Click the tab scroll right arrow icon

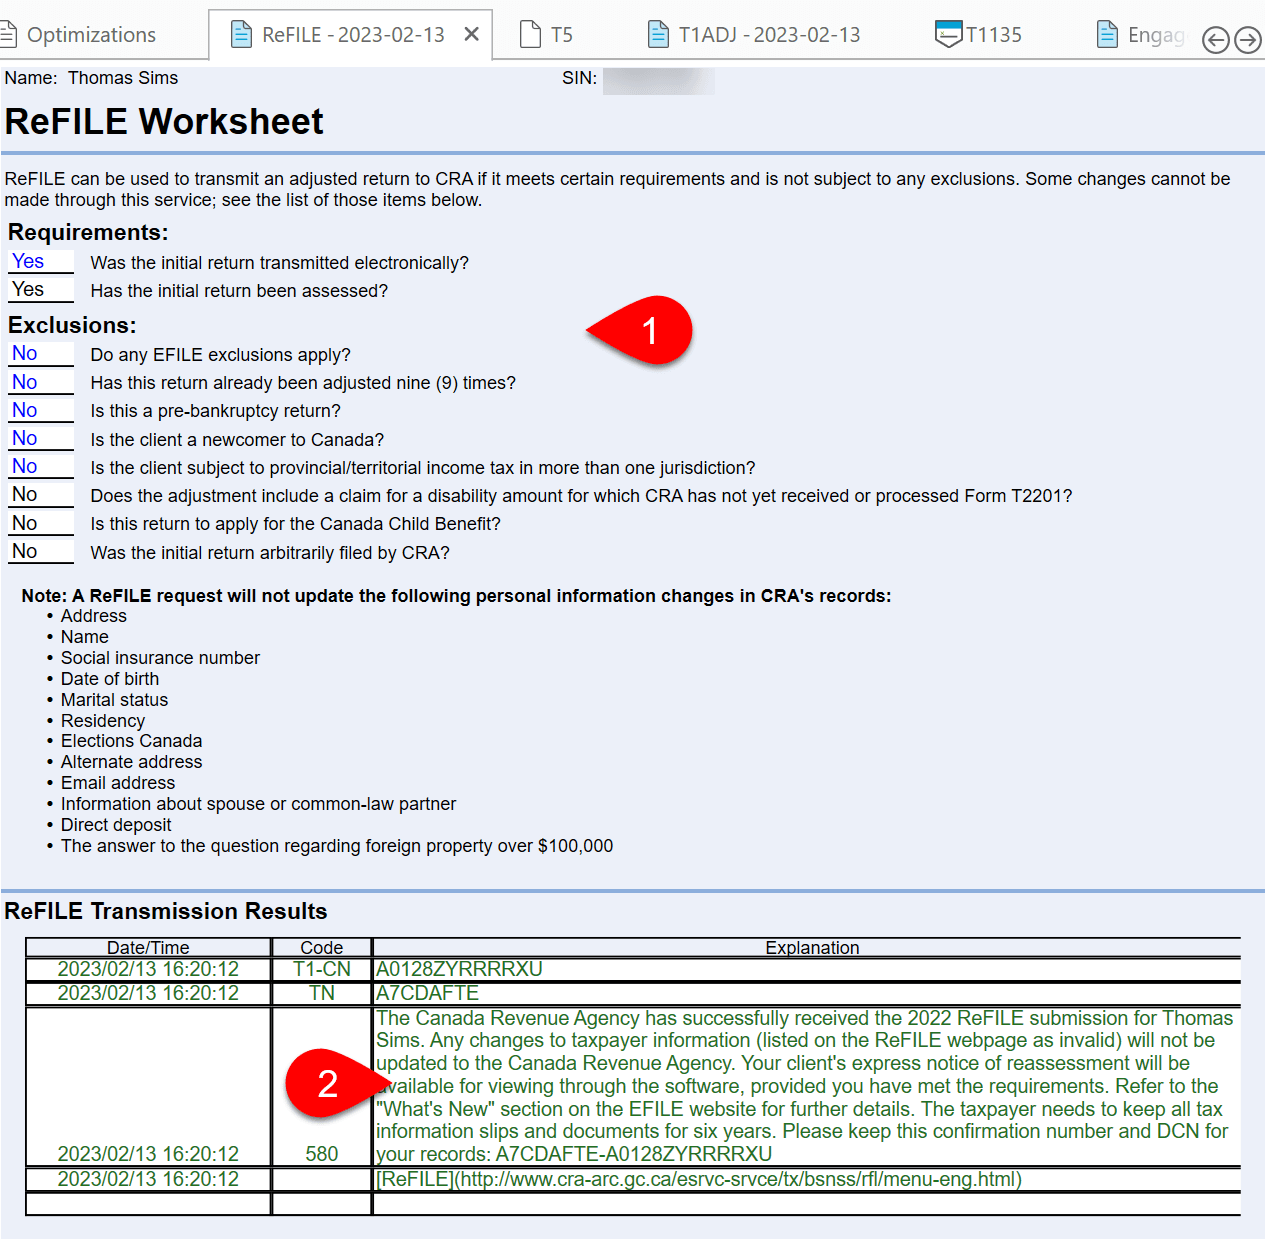pos(1247,40)
